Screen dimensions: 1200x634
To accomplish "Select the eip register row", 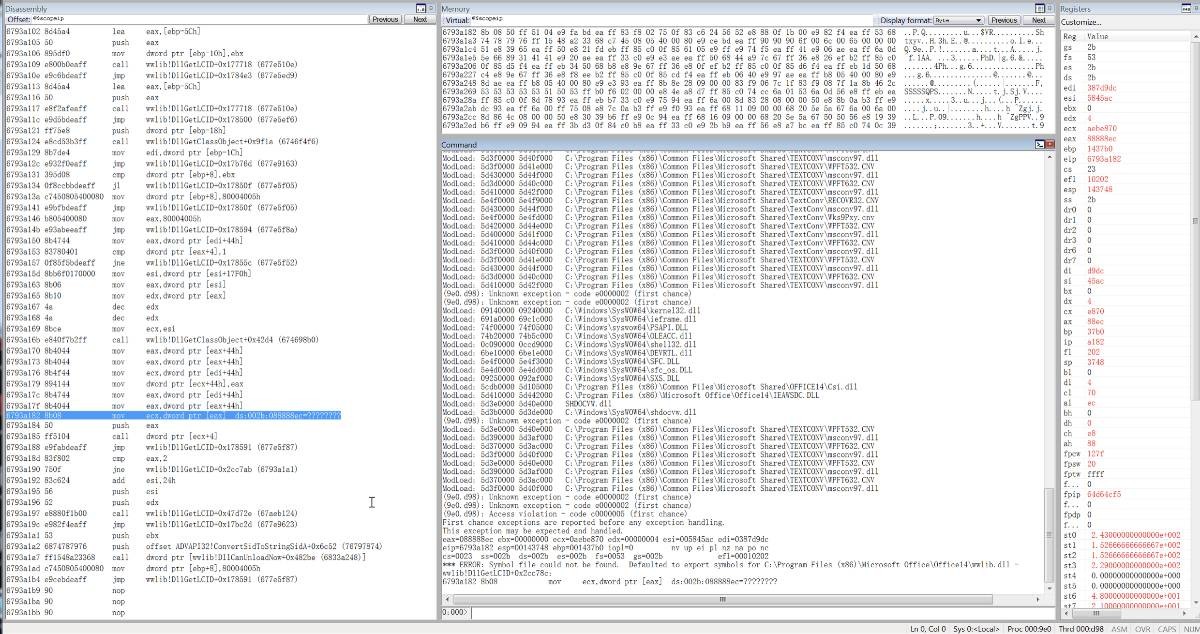I will click(1126, 160).
